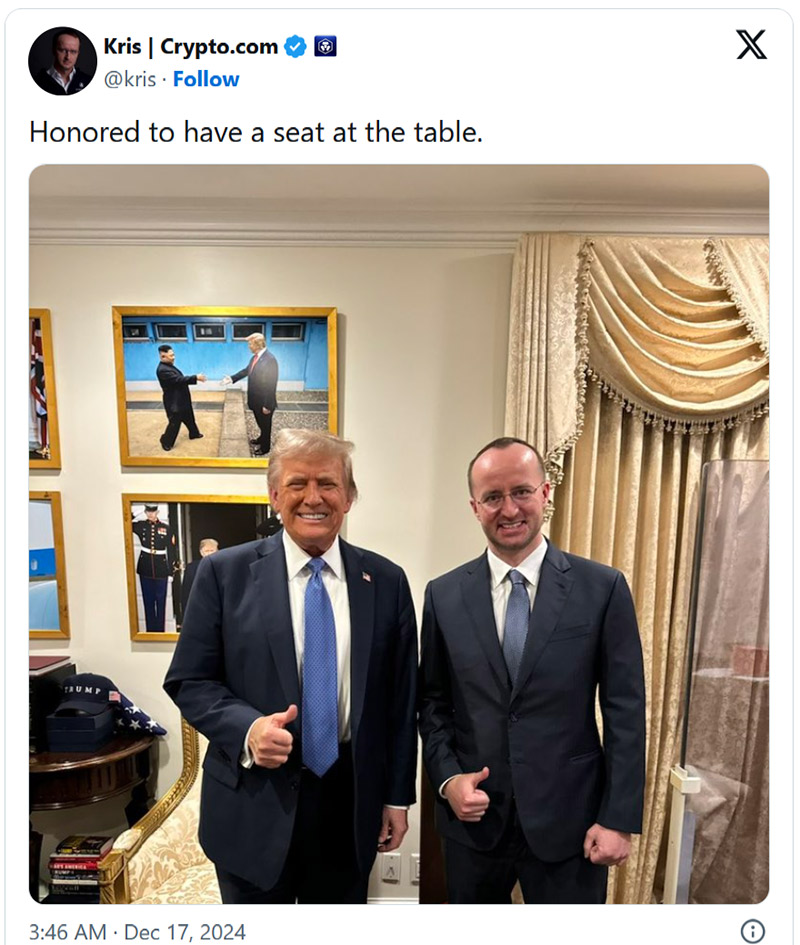
Task: Click the Crypto.com affiliate badge icon
Action: (326, 46)
